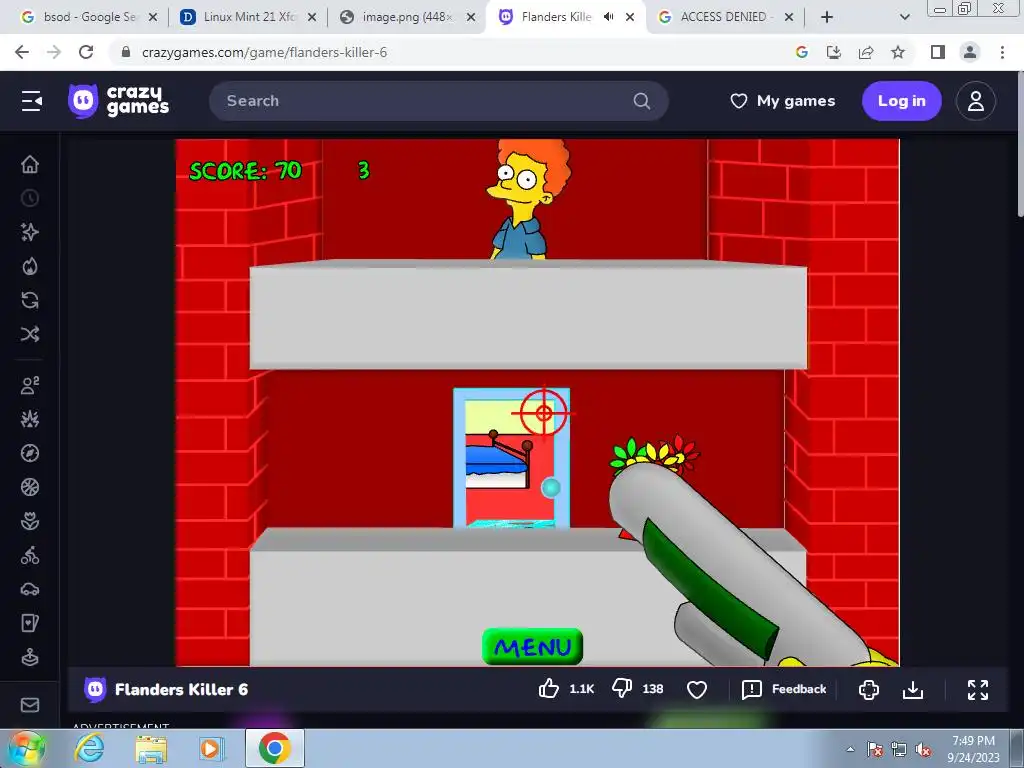Show hidden system tray icons
Screen dimensions: 1024x768
850,749
